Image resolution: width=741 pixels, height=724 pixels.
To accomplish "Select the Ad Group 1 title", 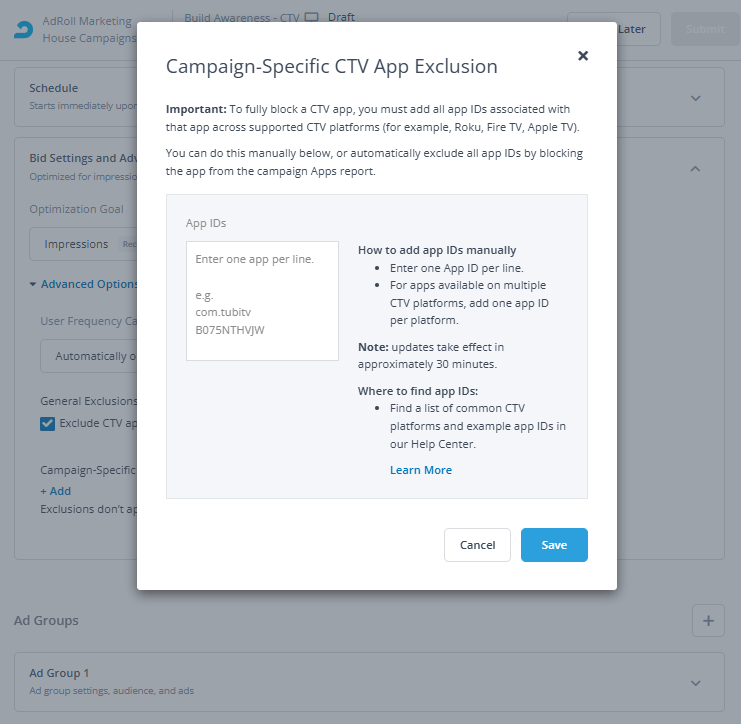I will pos(59,673).
